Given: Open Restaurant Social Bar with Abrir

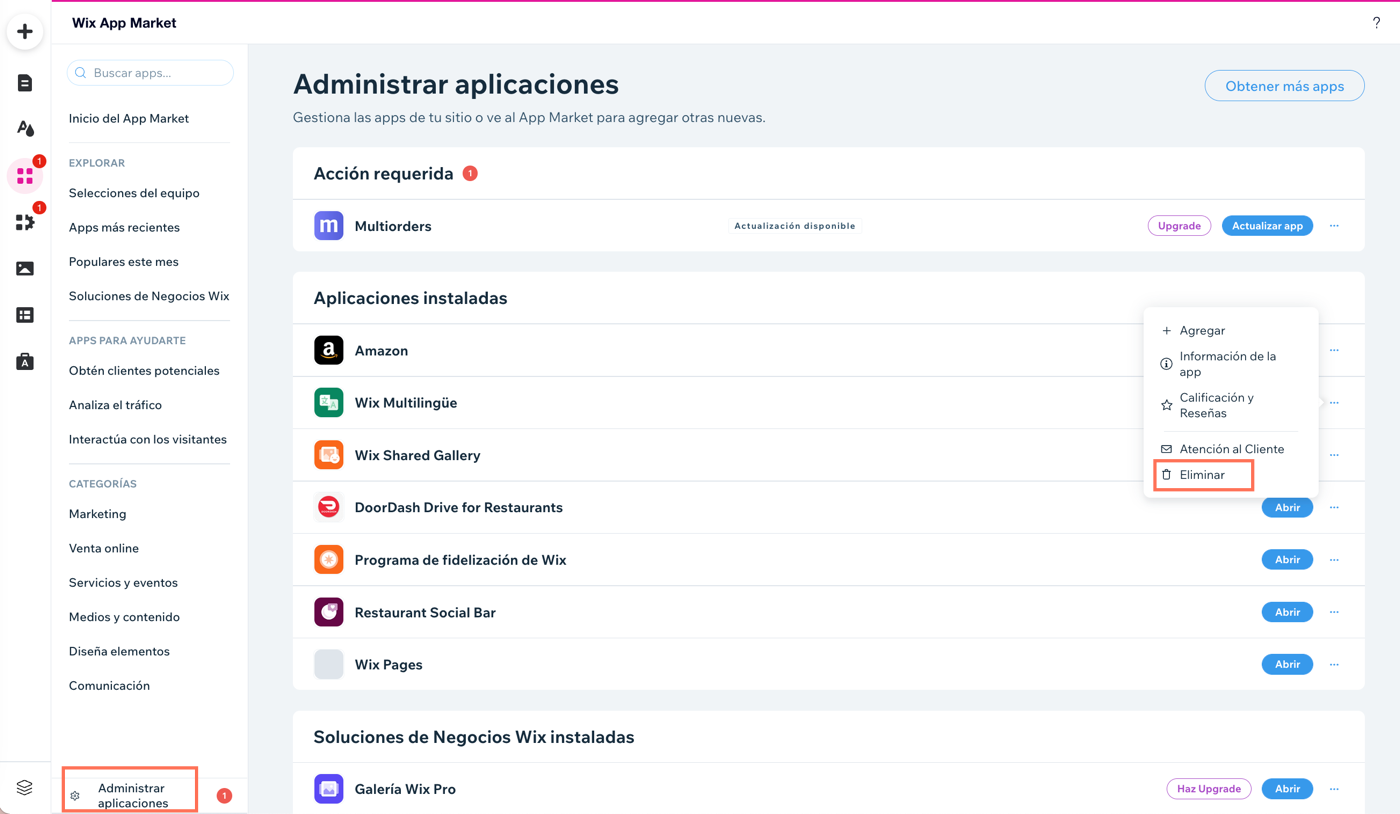Looking at the screenshot, I should [1287, 611].
